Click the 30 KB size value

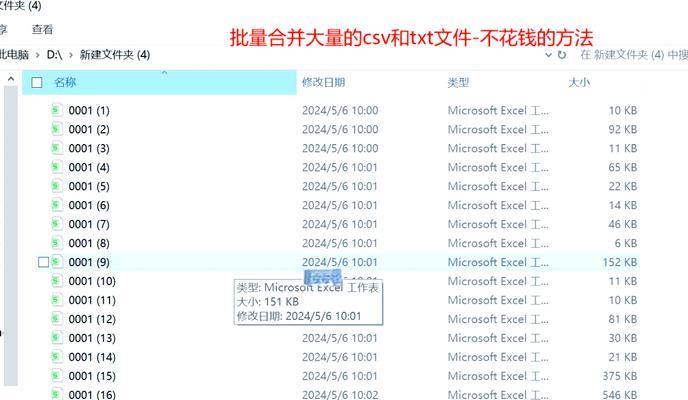pos(622,338)
